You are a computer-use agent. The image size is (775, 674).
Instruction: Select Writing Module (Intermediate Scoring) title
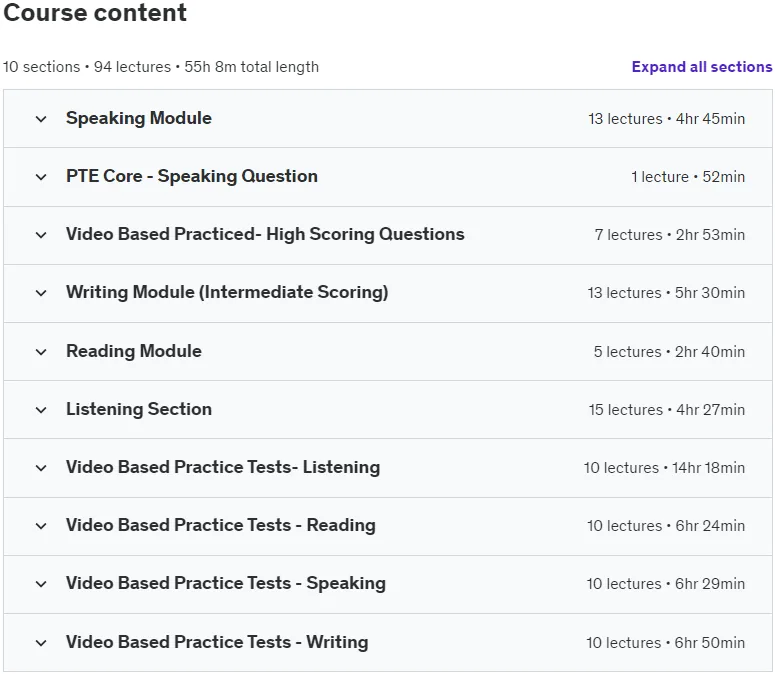227,292
